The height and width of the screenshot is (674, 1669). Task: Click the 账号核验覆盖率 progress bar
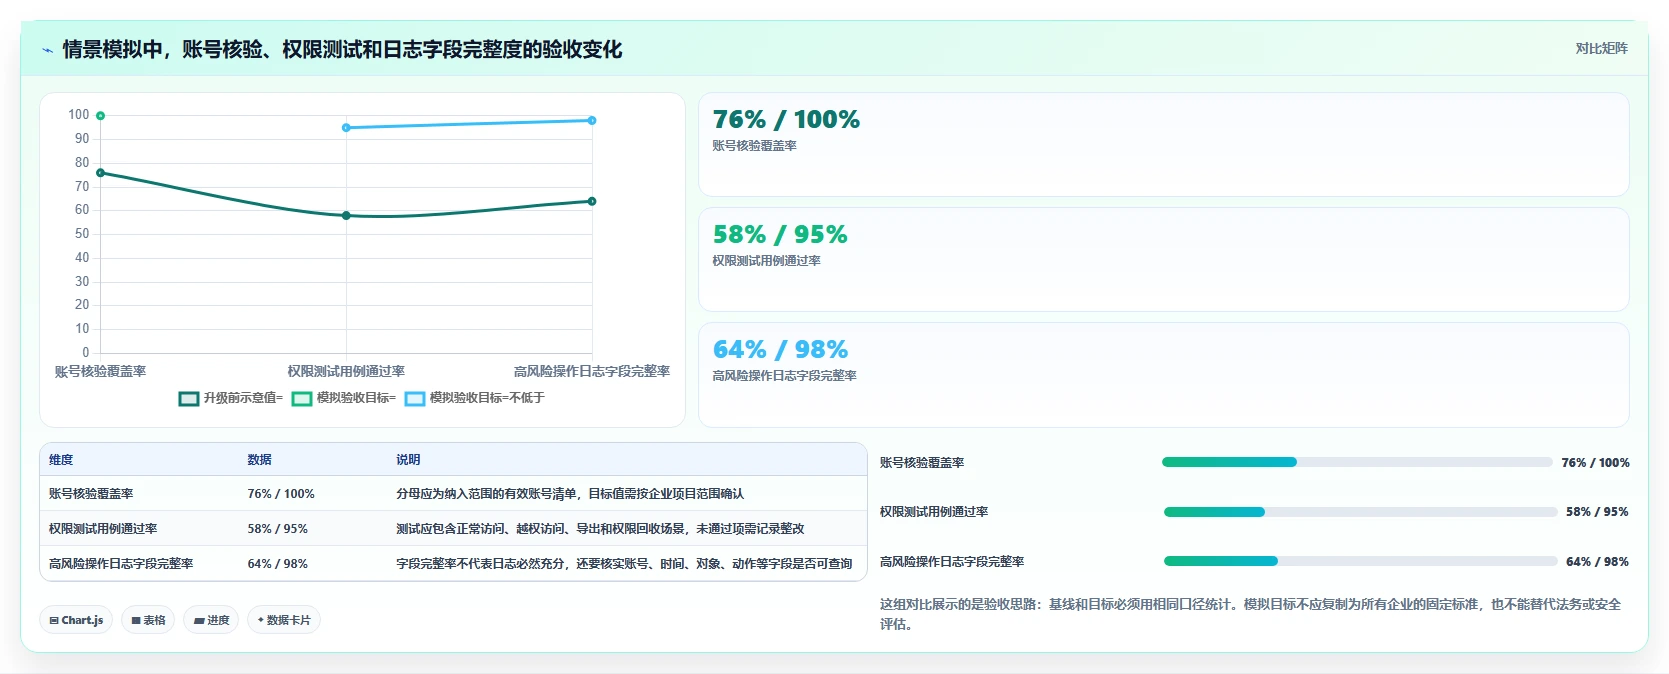pyautogui.click(x=1356, y=462)
